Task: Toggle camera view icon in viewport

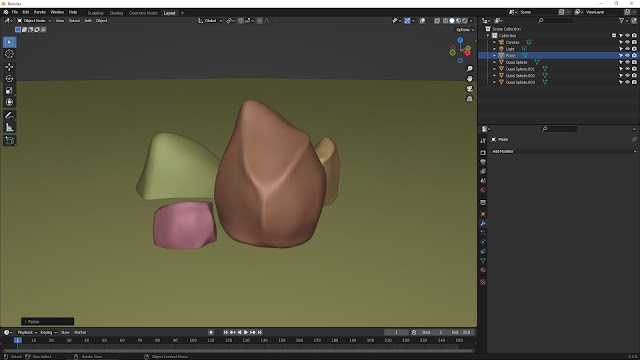Action: (x=470, y=89)
